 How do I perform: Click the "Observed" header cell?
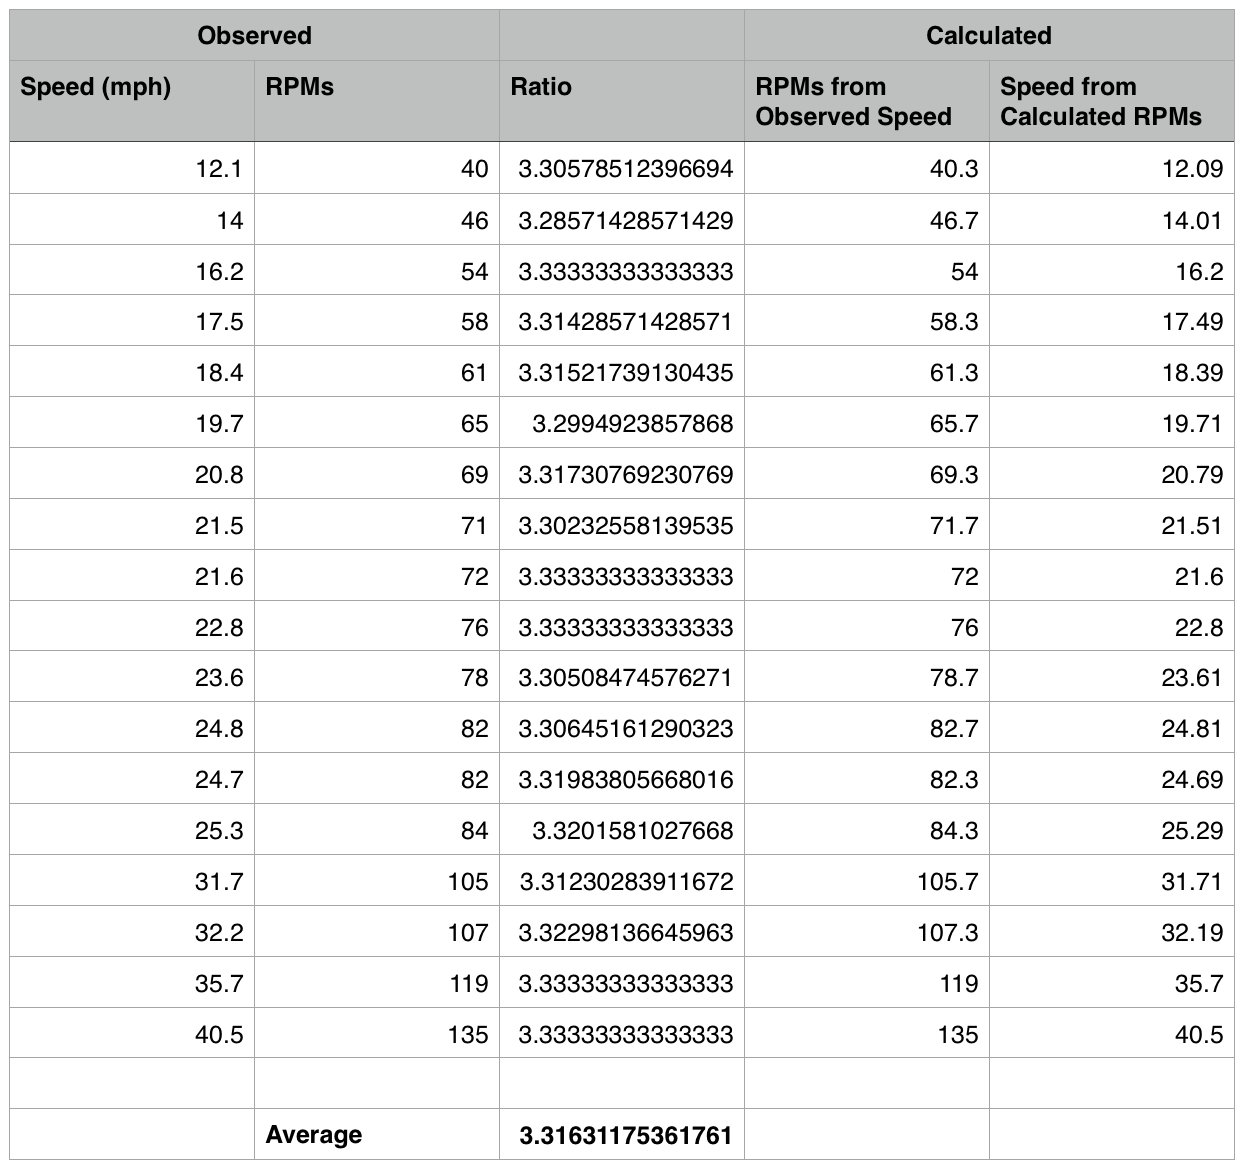[x=254, y=36]
